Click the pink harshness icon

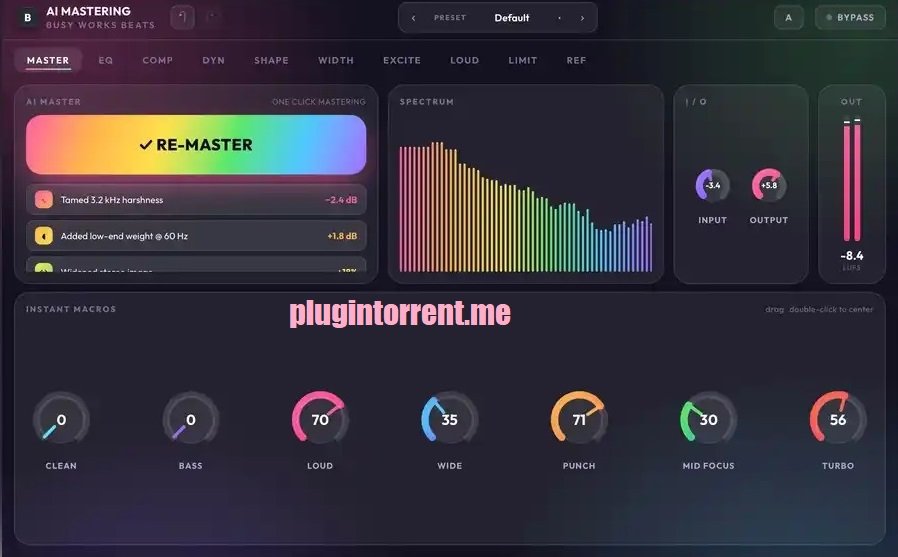(44, 200)
